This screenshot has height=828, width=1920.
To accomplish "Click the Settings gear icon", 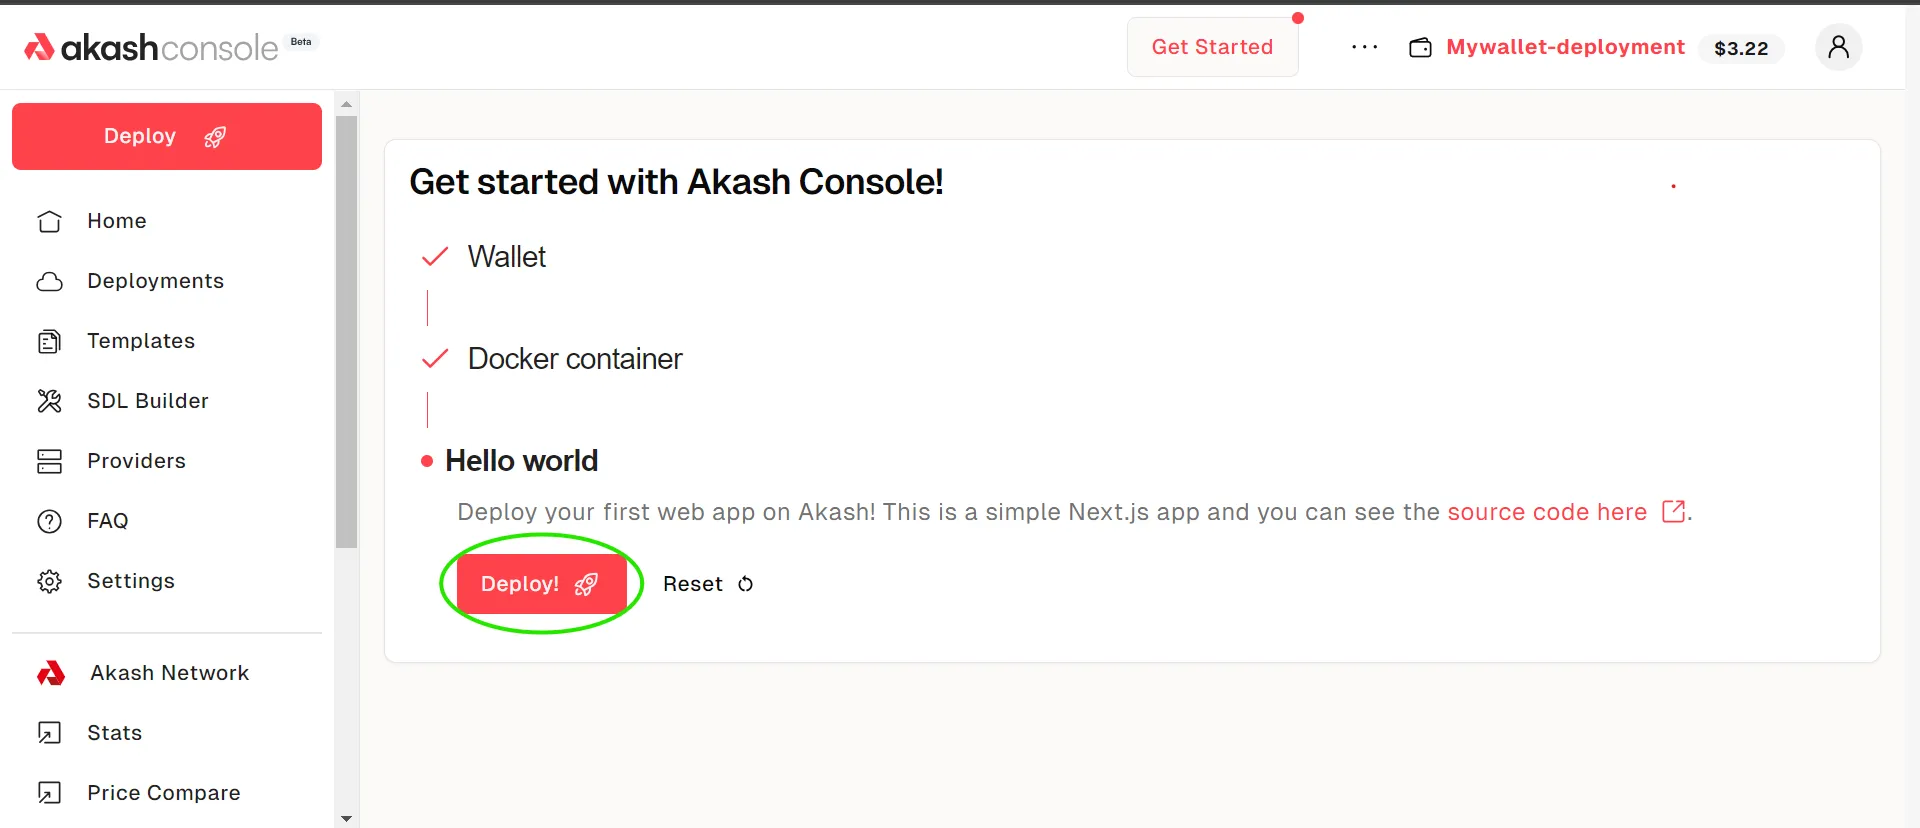I will pos(49,581).
